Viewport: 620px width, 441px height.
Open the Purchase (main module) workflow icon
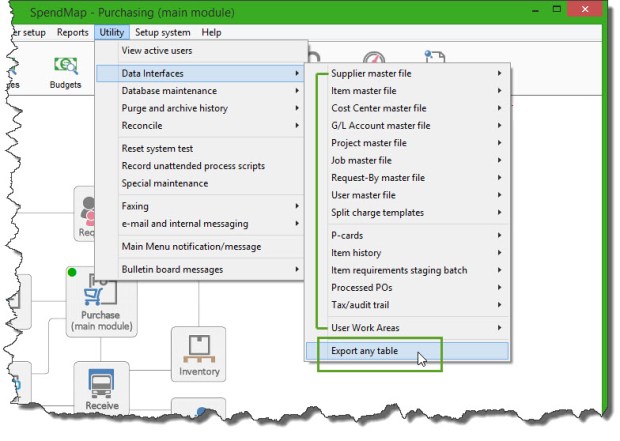[x=102, y=303]
